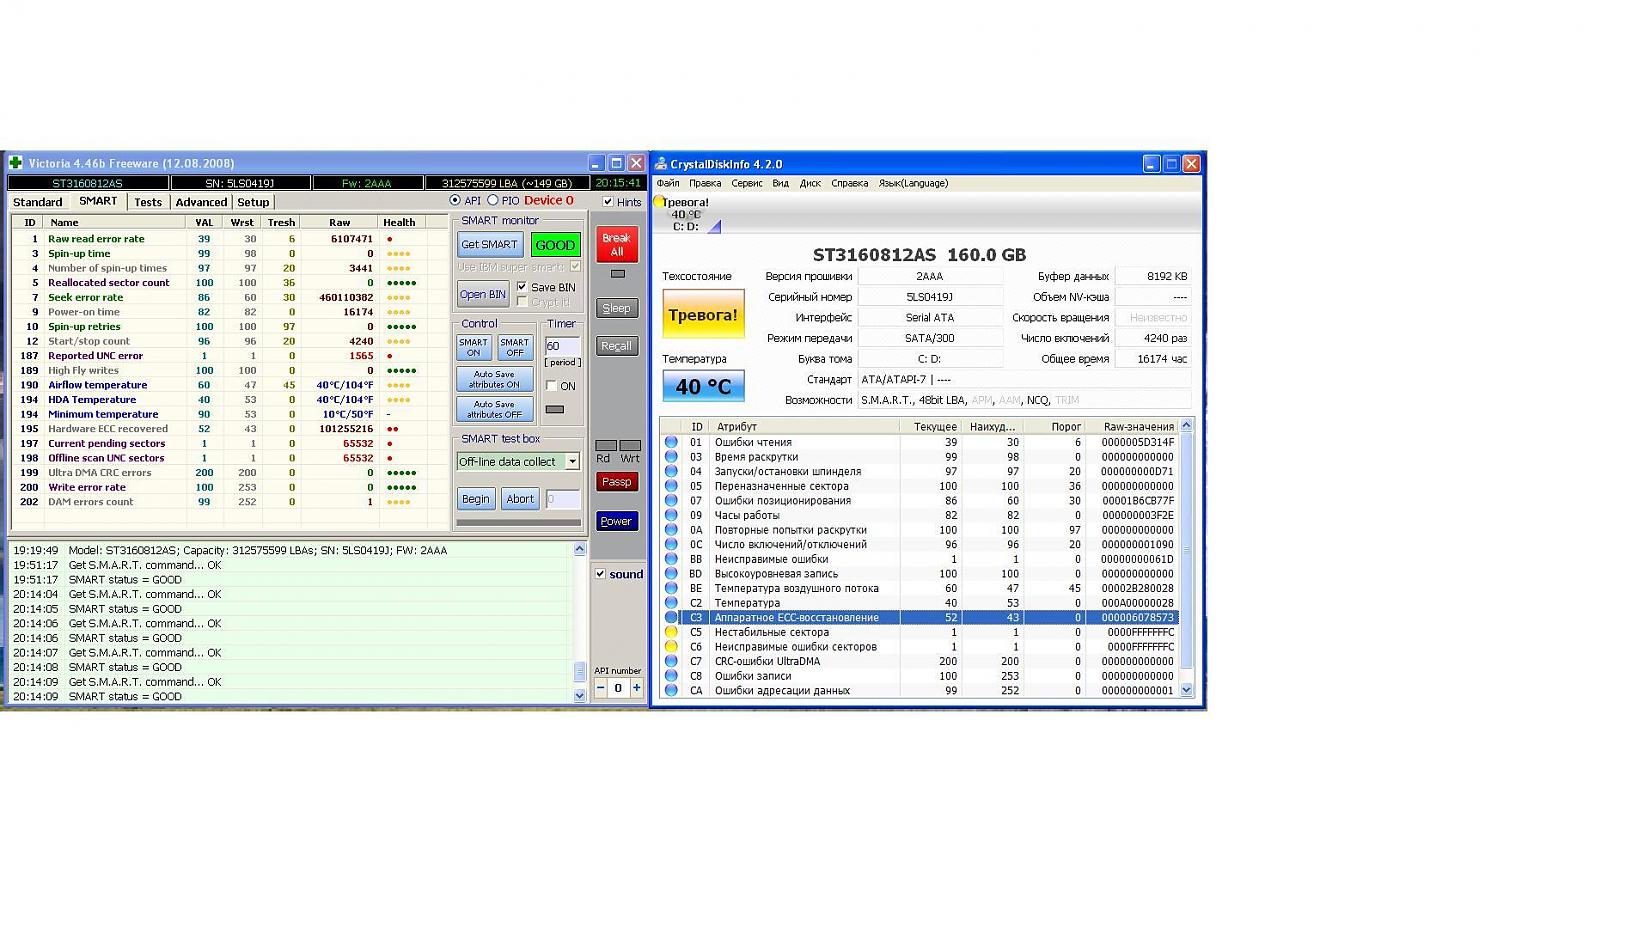The width and height of the screenshot is (1650, 928).
Task: Select the Reallocated sector count row in Victoria
Action: click(228, 283)
